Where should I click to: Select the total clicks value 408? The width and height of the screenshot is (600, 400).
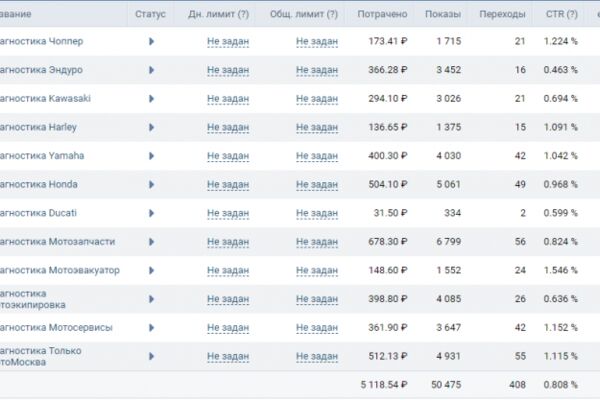[517, 385]
